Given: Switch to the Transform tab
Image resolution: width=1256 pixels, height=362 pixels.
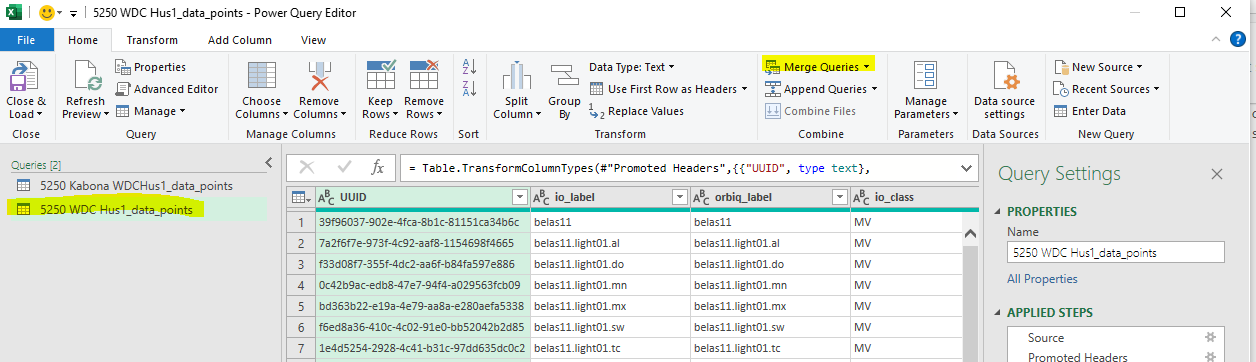Looking at the screenshot, I should point(152,40).
